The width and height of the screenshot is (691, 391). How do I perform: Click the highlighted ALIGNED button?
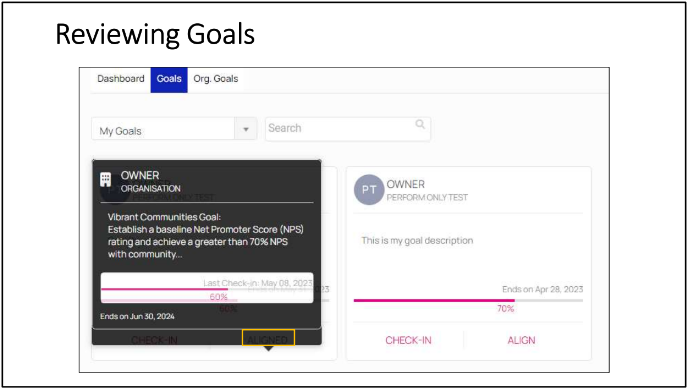(268, 338)
